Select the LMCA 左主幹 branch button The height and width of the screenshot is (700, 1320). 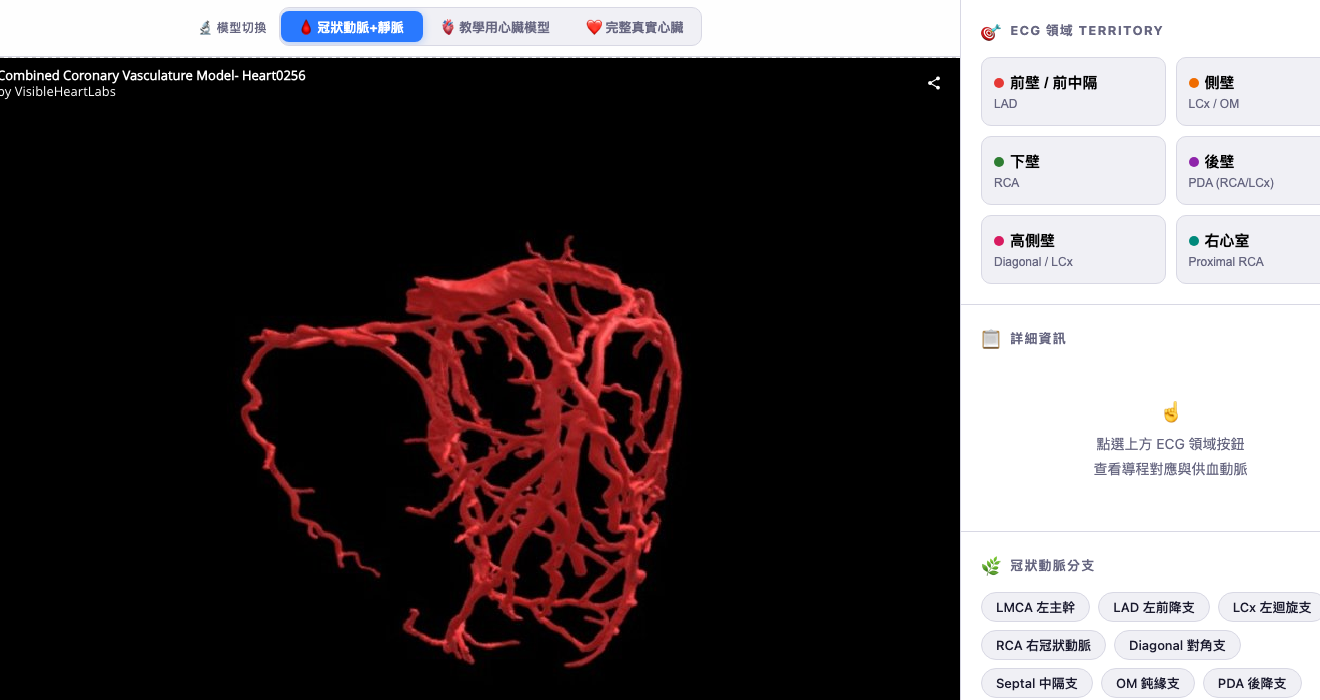coord(1035,607)
